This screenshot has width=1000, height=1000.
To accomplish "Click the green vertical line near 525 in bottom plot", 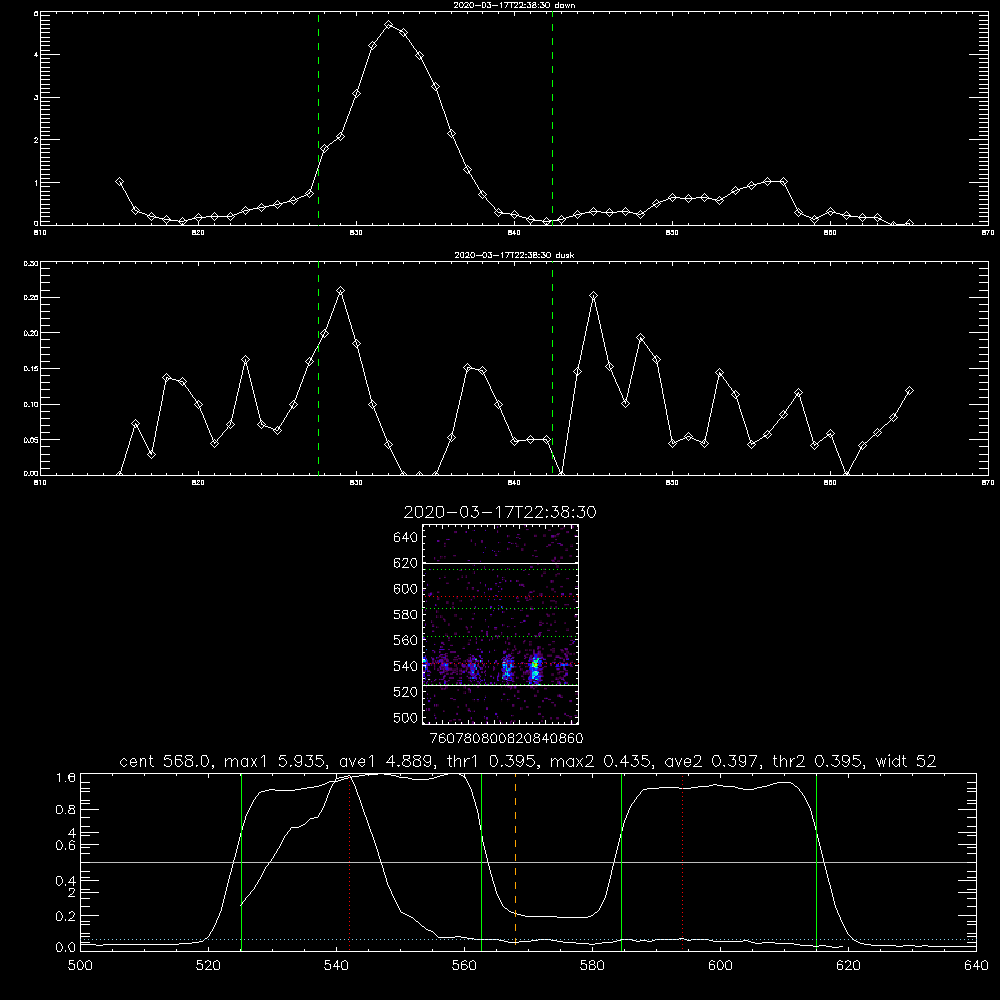I will pos(241,861).
